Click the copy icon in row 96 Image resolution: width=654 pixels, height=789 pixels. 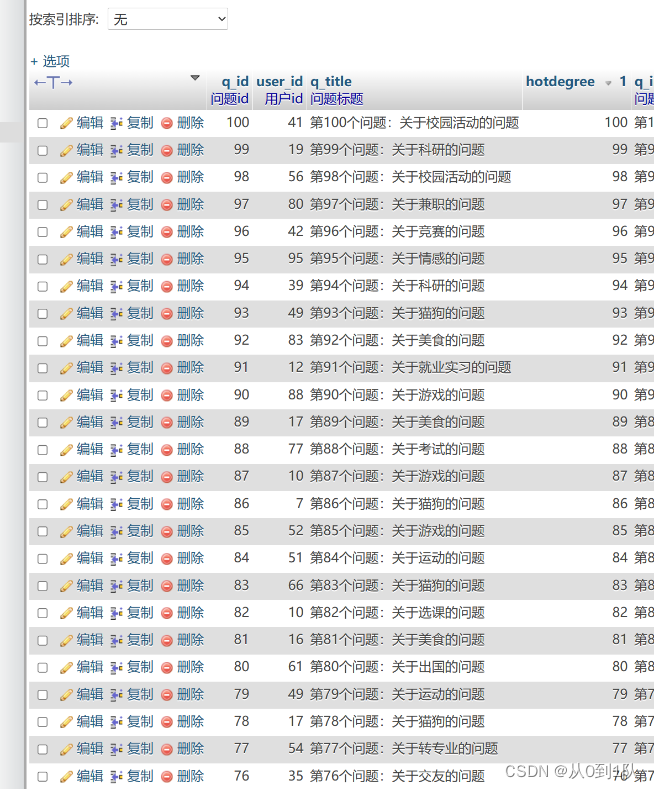[116, 232]
